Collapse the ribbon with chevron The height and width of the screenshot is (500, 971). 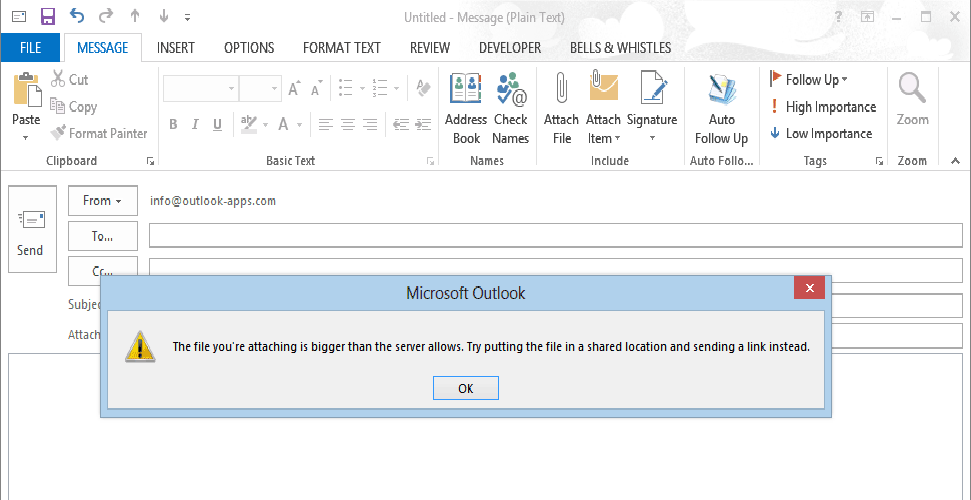(x=956, y=161)
